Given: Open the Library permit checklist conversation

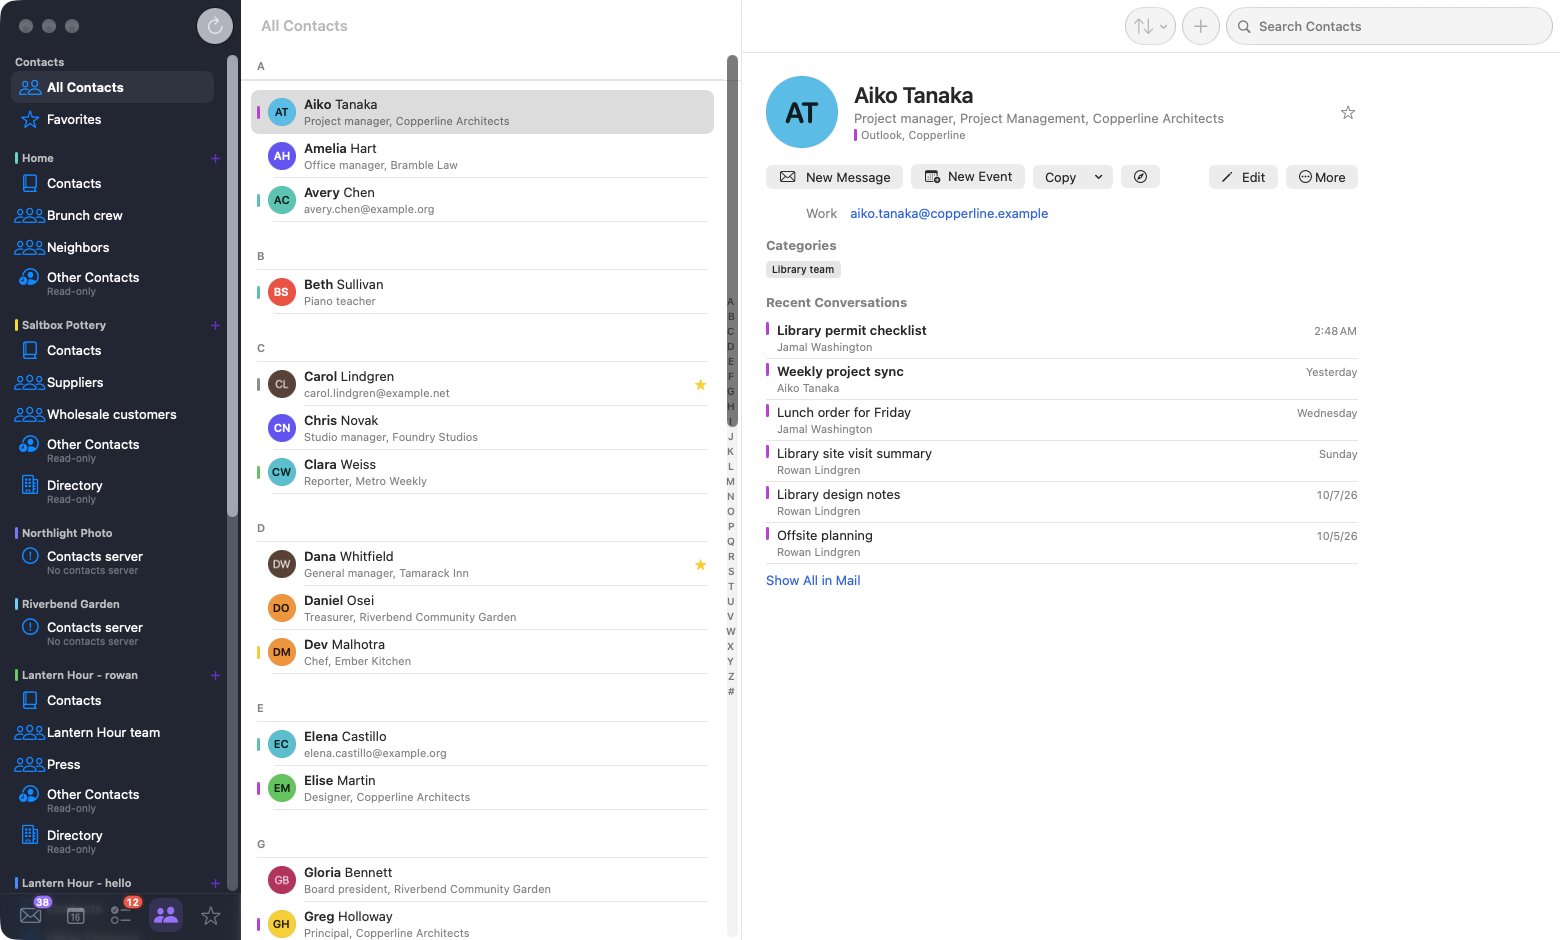Looking at the screenshot, I should tap(1061, 338).
